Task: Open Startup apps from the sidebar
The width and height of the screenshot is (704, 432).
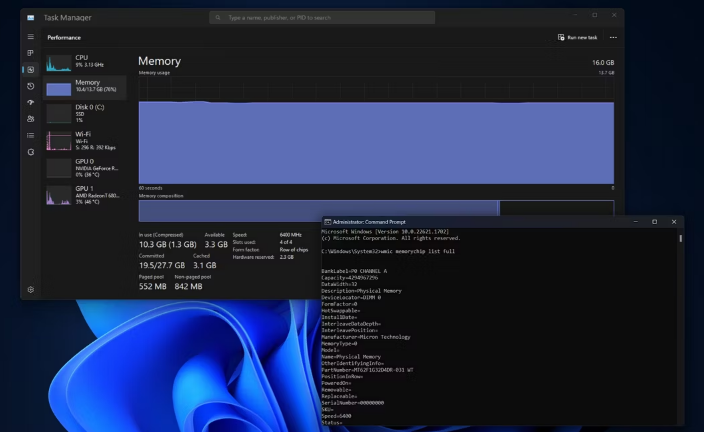Action: point(31,102)
